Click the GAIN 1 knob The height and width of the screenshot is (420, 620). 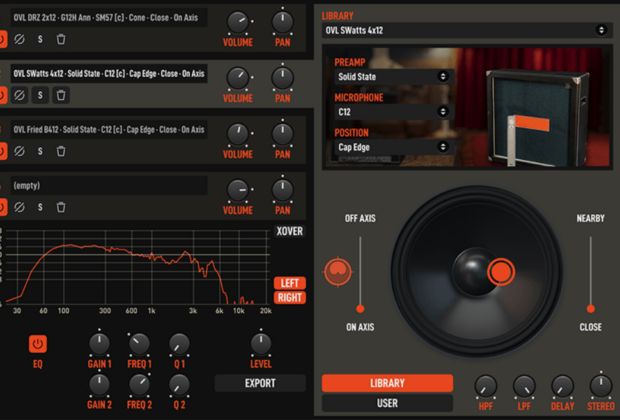99,344
